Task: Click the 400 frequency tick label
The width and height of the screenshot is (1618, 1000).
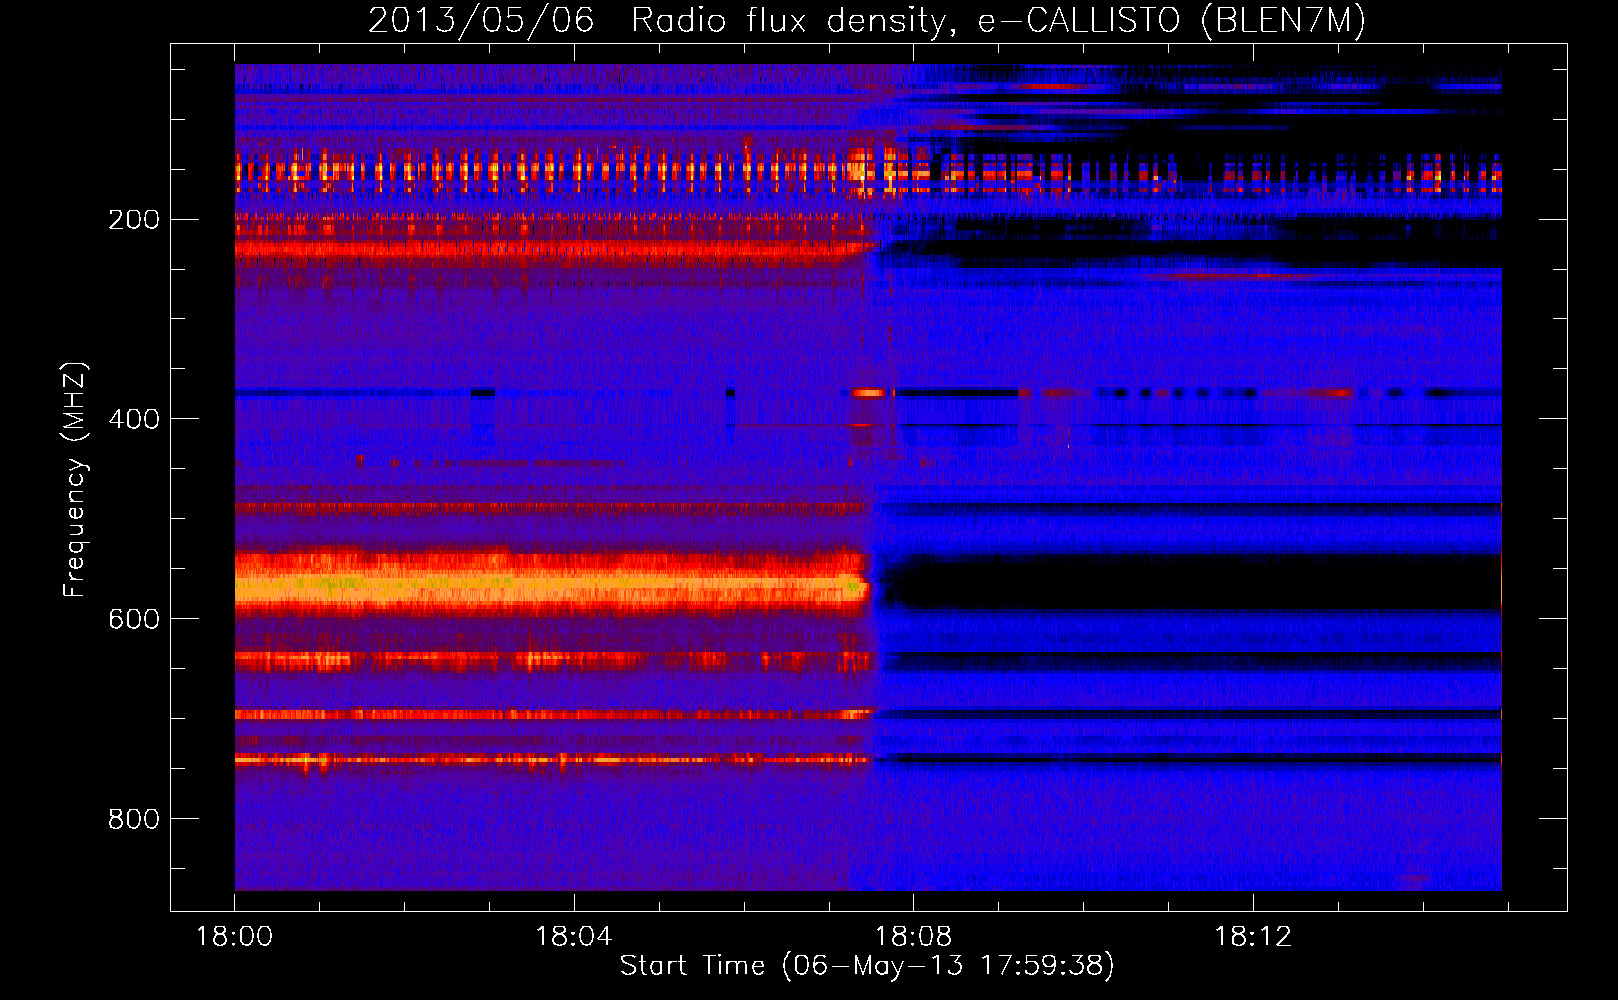Action: pos(134,419)
